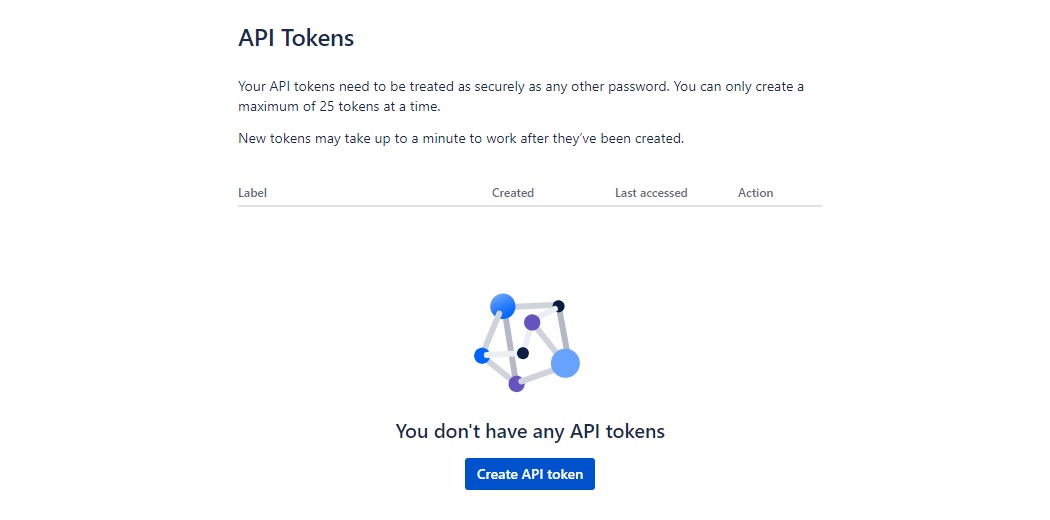1050x520 pixels.
Task: Click the large light-blue circle in the illustration
Action: point(565,363)
